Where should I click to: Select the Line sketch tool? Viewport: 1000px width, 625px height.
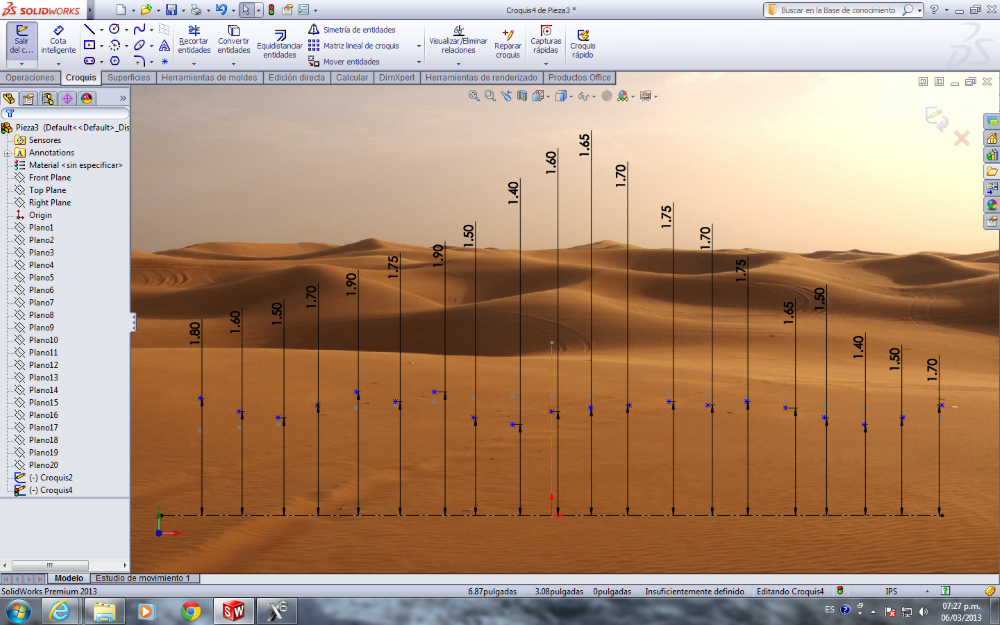[89, 29]
